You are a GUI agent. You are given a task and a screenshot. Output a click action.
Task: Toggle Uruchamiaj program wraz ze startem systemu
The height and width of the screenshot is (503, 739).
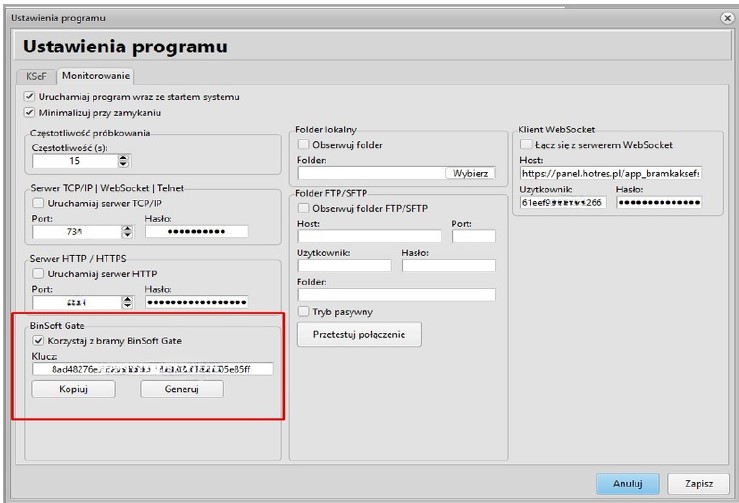(x=29, y=97)
